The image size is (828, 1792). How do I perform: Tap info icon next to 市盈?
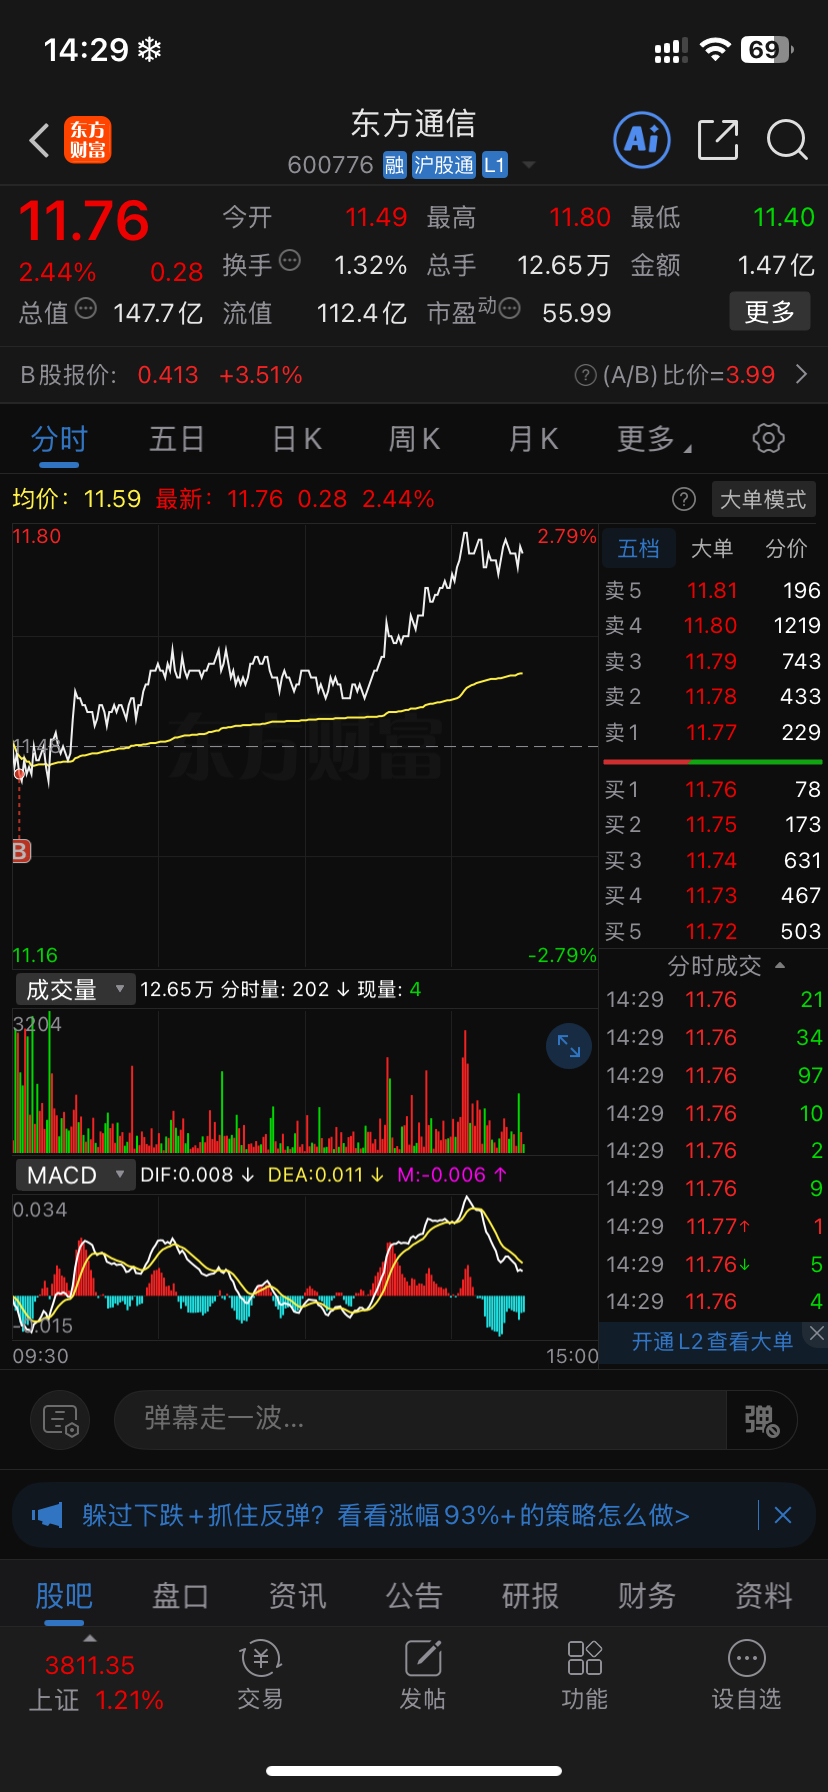pos(509,308)
